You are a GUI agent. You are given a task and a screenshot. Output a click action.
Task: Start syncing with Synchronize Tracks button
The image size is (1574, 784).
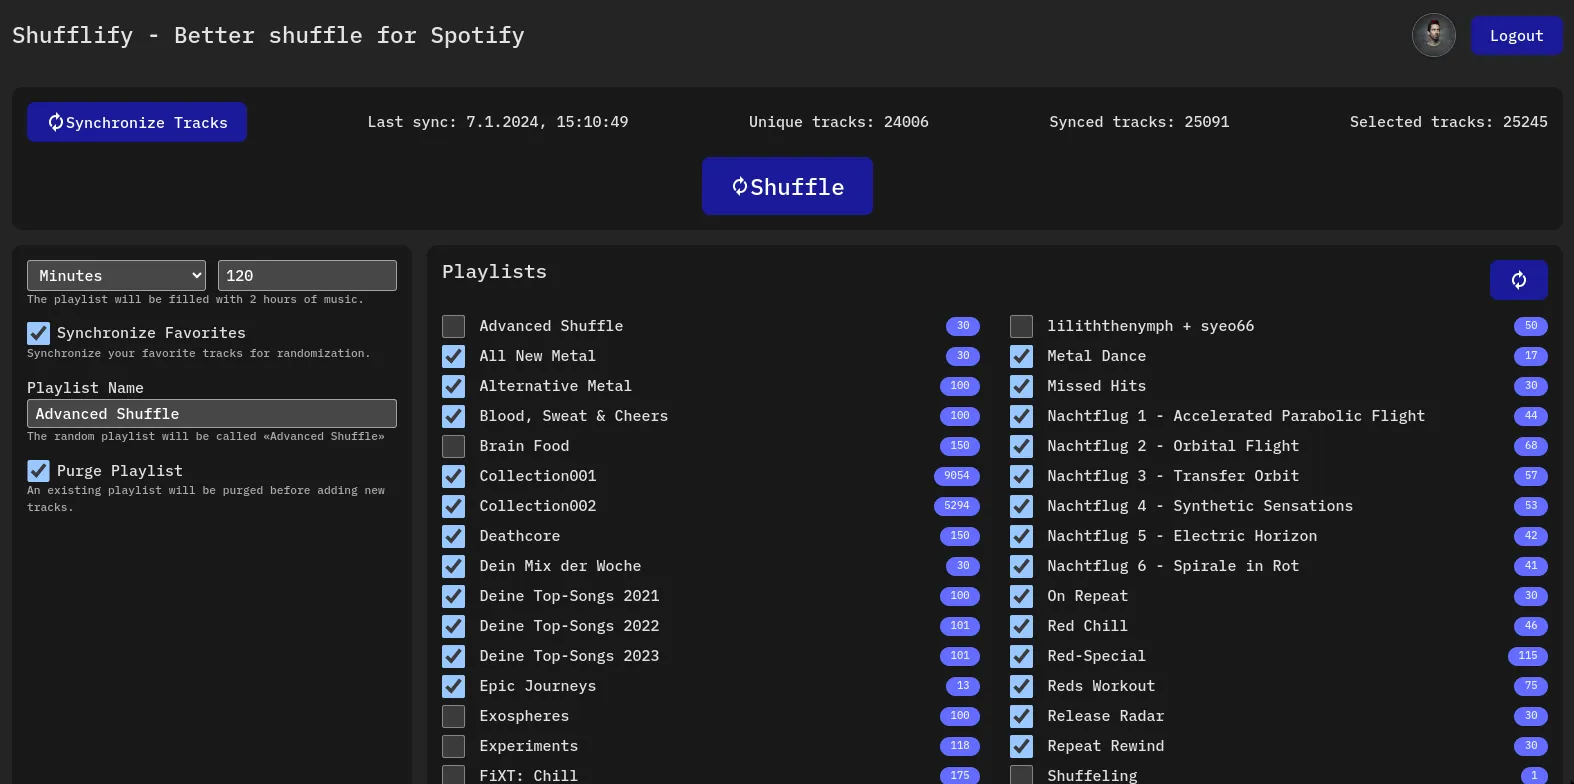pos(137,122)
